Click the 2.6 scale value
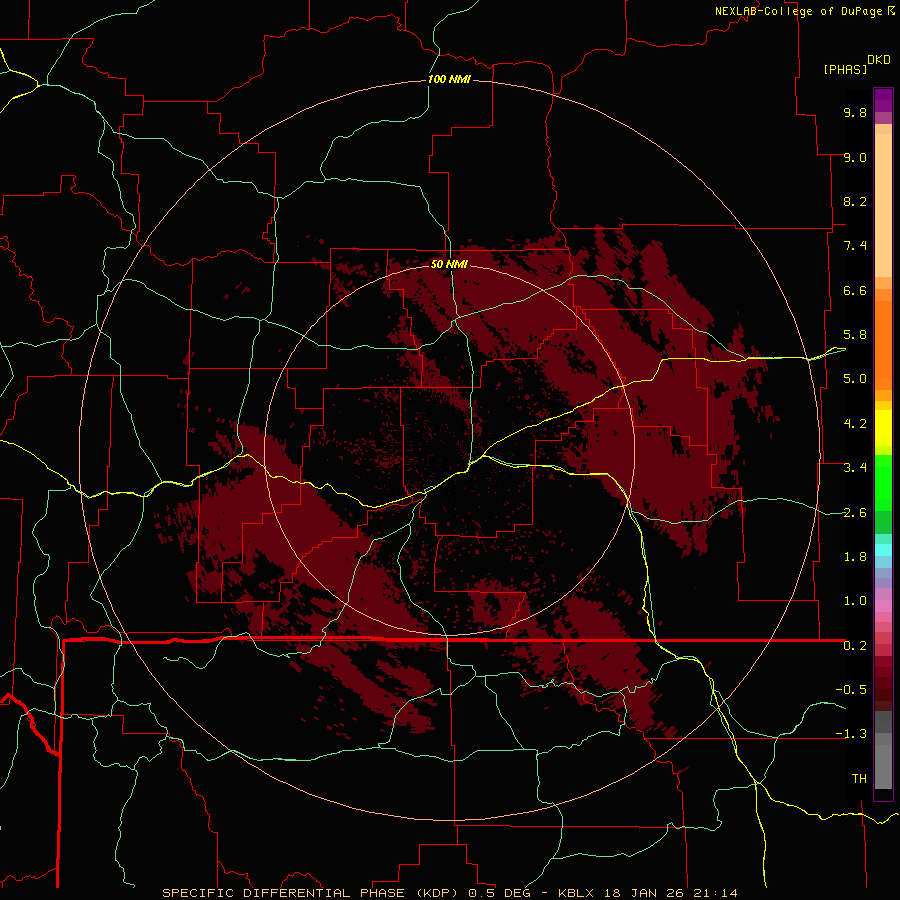This screenshot has height=900, width=900. pyautogui.click(x=855, y=513)
